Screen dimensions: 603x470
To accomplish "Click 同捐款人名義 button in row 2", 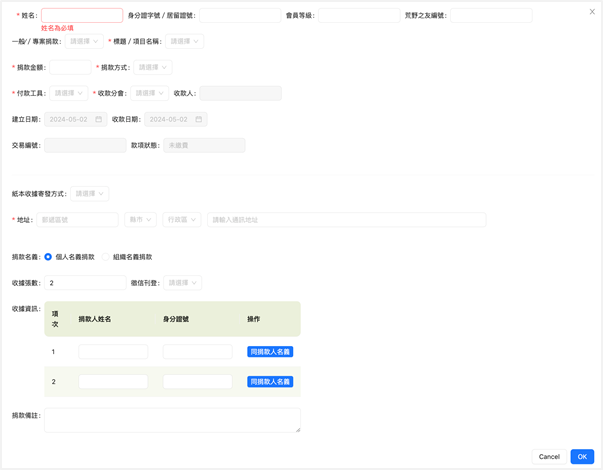I will click(270, 382).
